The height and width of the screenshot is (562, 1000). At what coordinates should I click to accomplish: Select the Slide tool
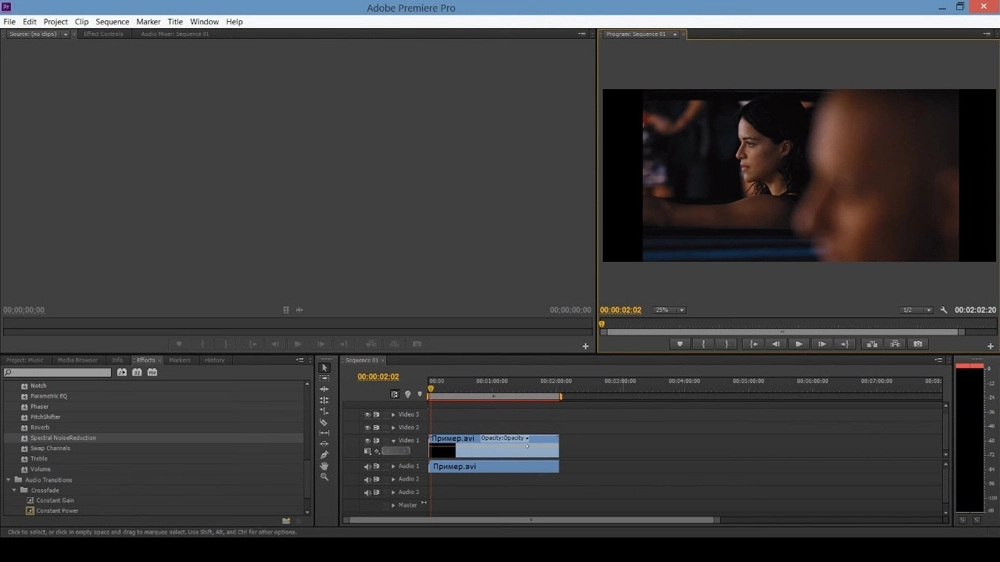(x=324, y=443)
